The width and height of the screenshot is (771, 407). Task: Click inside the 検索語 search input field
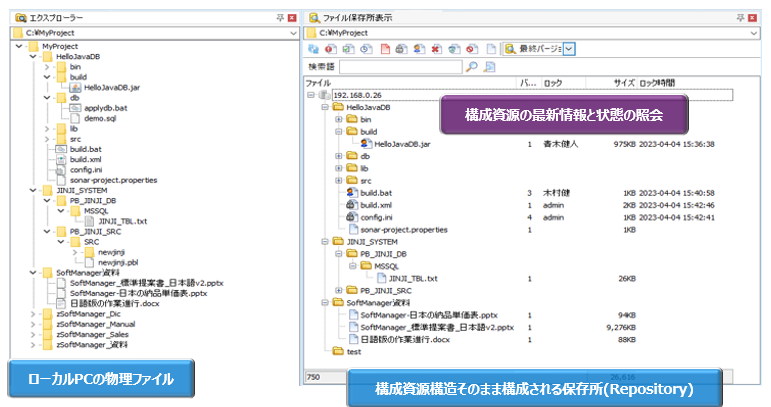[400, 67]
